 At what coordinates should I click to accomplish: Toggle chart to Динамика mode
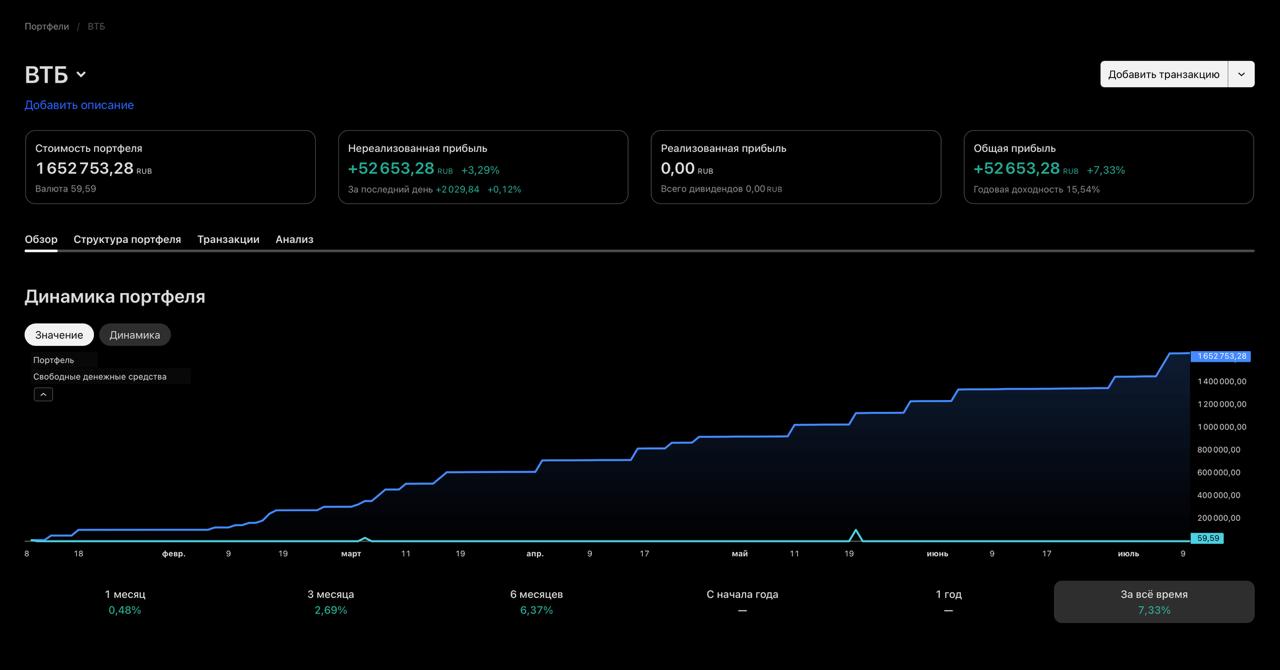click(135, 335)
